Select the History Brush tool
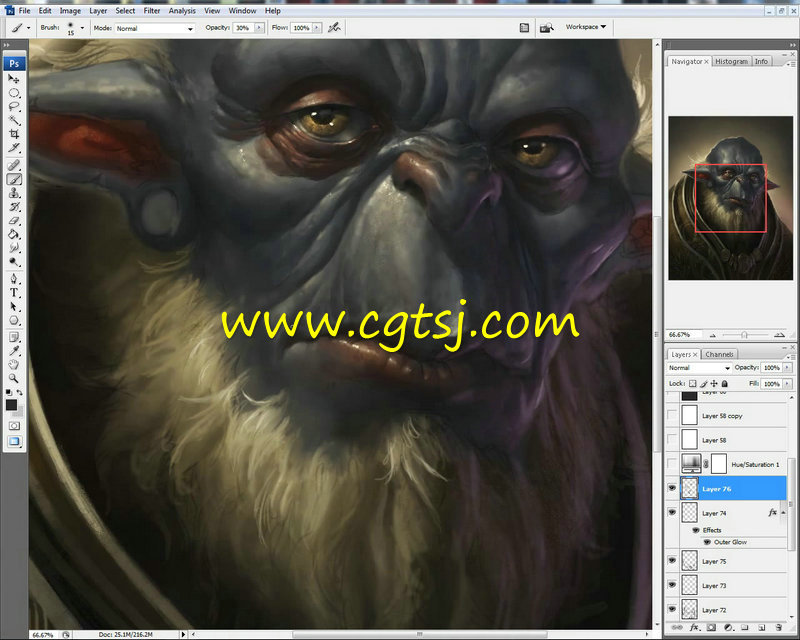Screen dimensions: 800x640 (x=14, y=207)
